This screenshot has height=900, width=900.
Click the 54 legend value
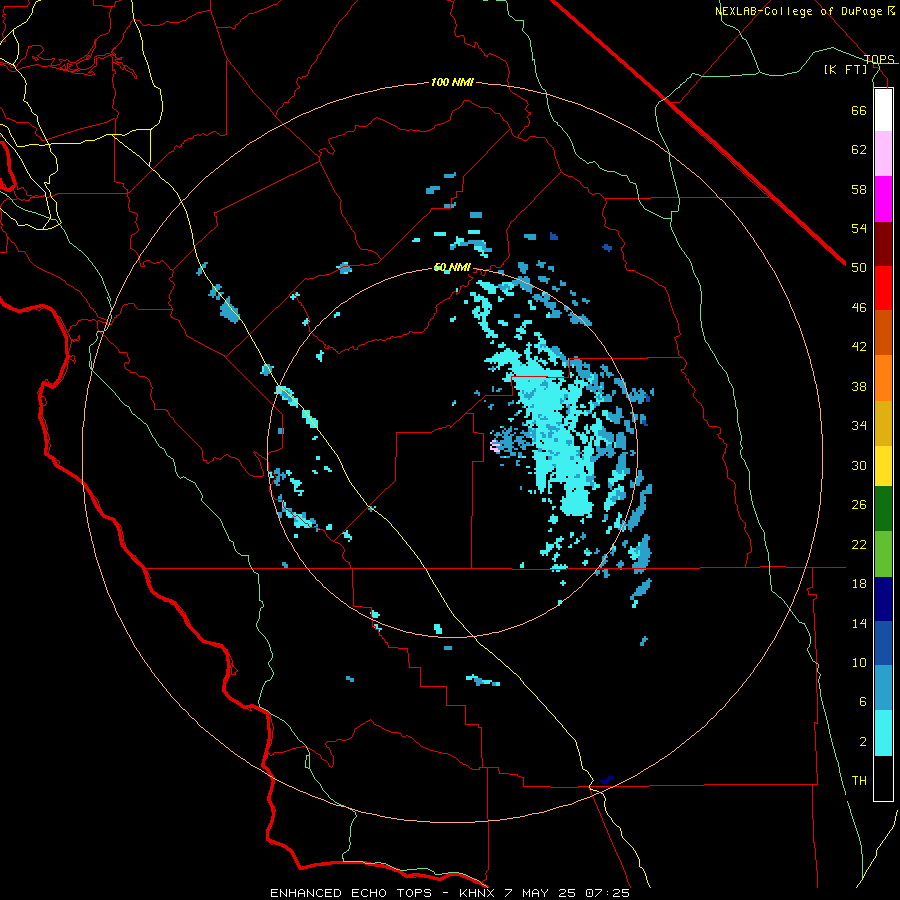[x=859, y=228]
